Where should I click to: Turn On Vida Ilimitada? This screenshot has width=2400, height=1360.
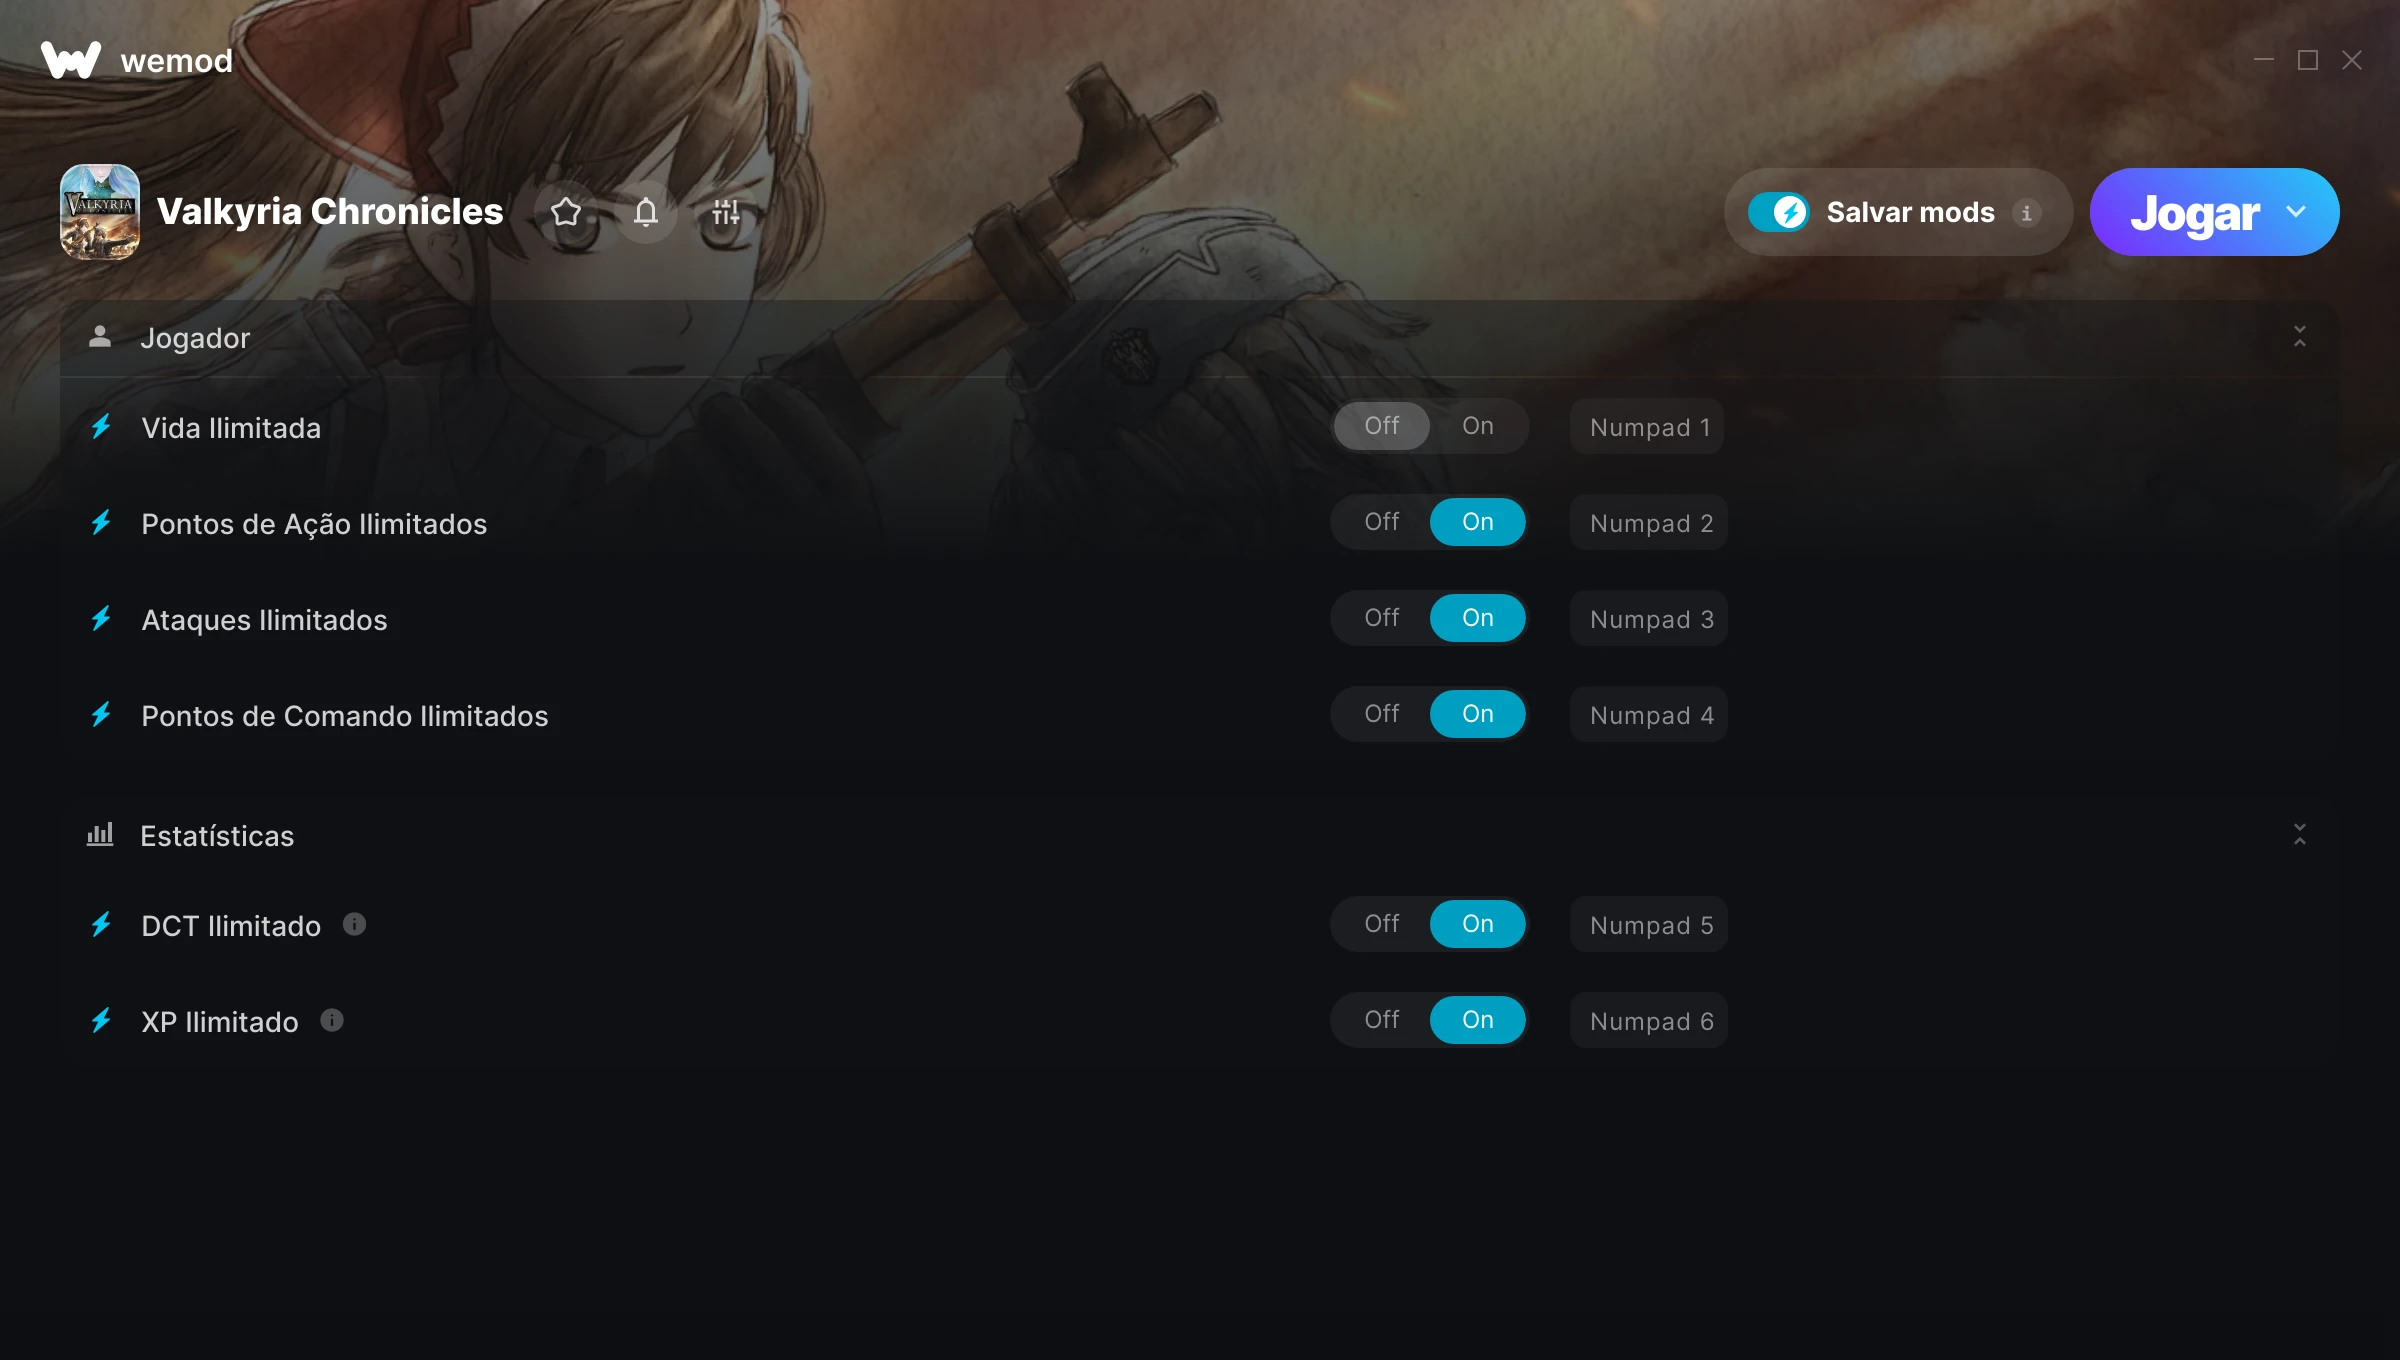pos(1478,426)
